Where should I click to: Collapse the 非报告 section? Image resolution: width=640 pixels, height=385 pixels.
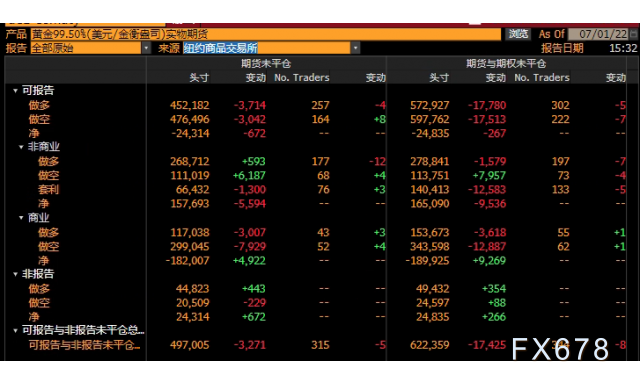click(x=15, y=274)
